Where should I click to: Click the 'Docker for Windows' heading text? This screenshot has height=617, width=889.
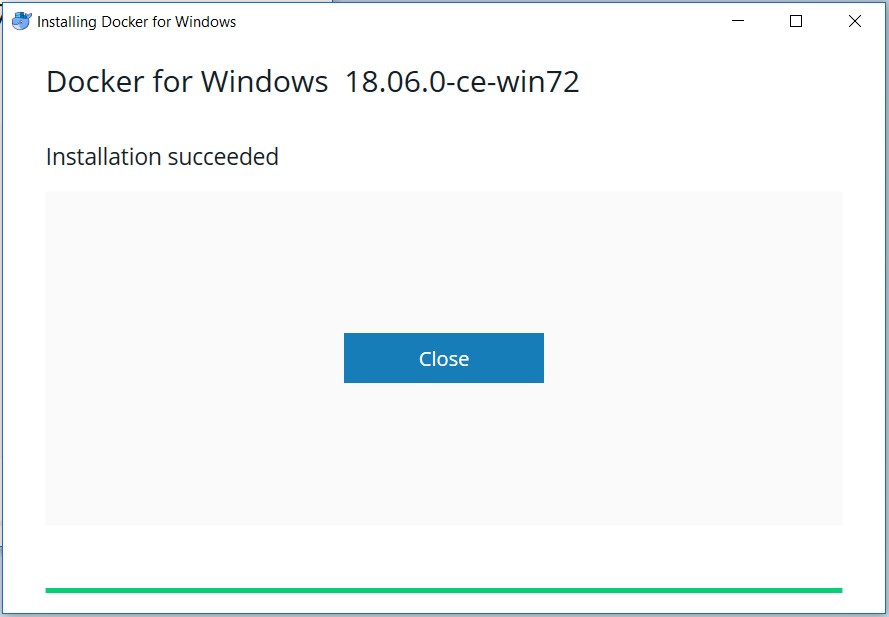pyautogui.click(x=187, y=81)
